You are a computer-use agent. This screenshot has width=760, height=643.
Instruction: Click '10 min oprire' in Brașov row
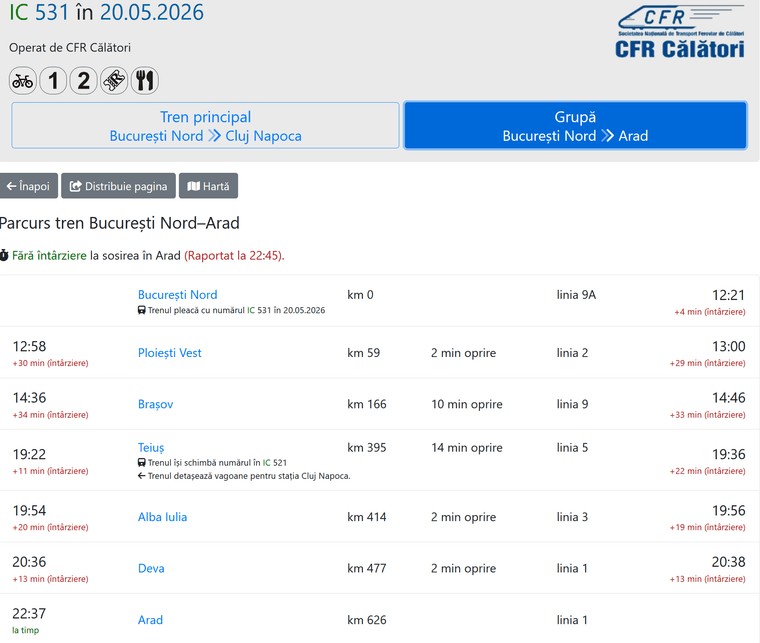(467, 404)
